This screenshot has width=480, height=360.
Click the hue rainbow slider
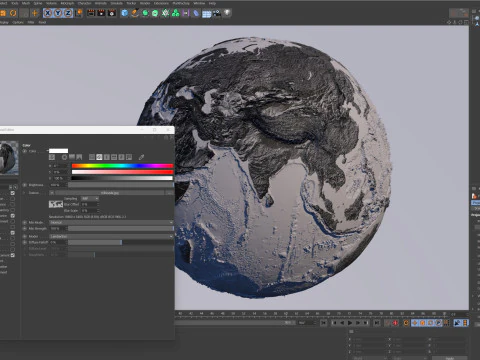pos(122,166)
